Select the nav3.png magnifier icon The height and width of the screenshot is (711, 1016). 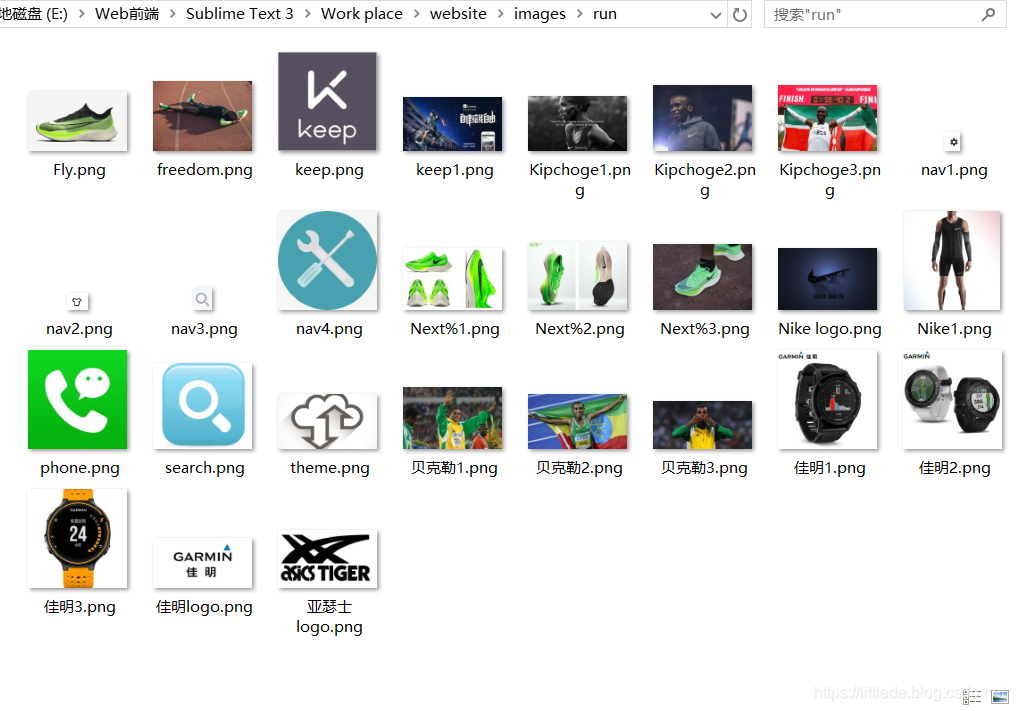tap(202, 299)
